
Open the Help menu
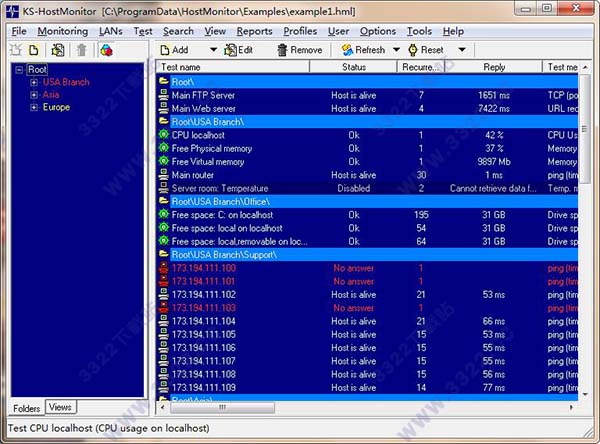453,31
